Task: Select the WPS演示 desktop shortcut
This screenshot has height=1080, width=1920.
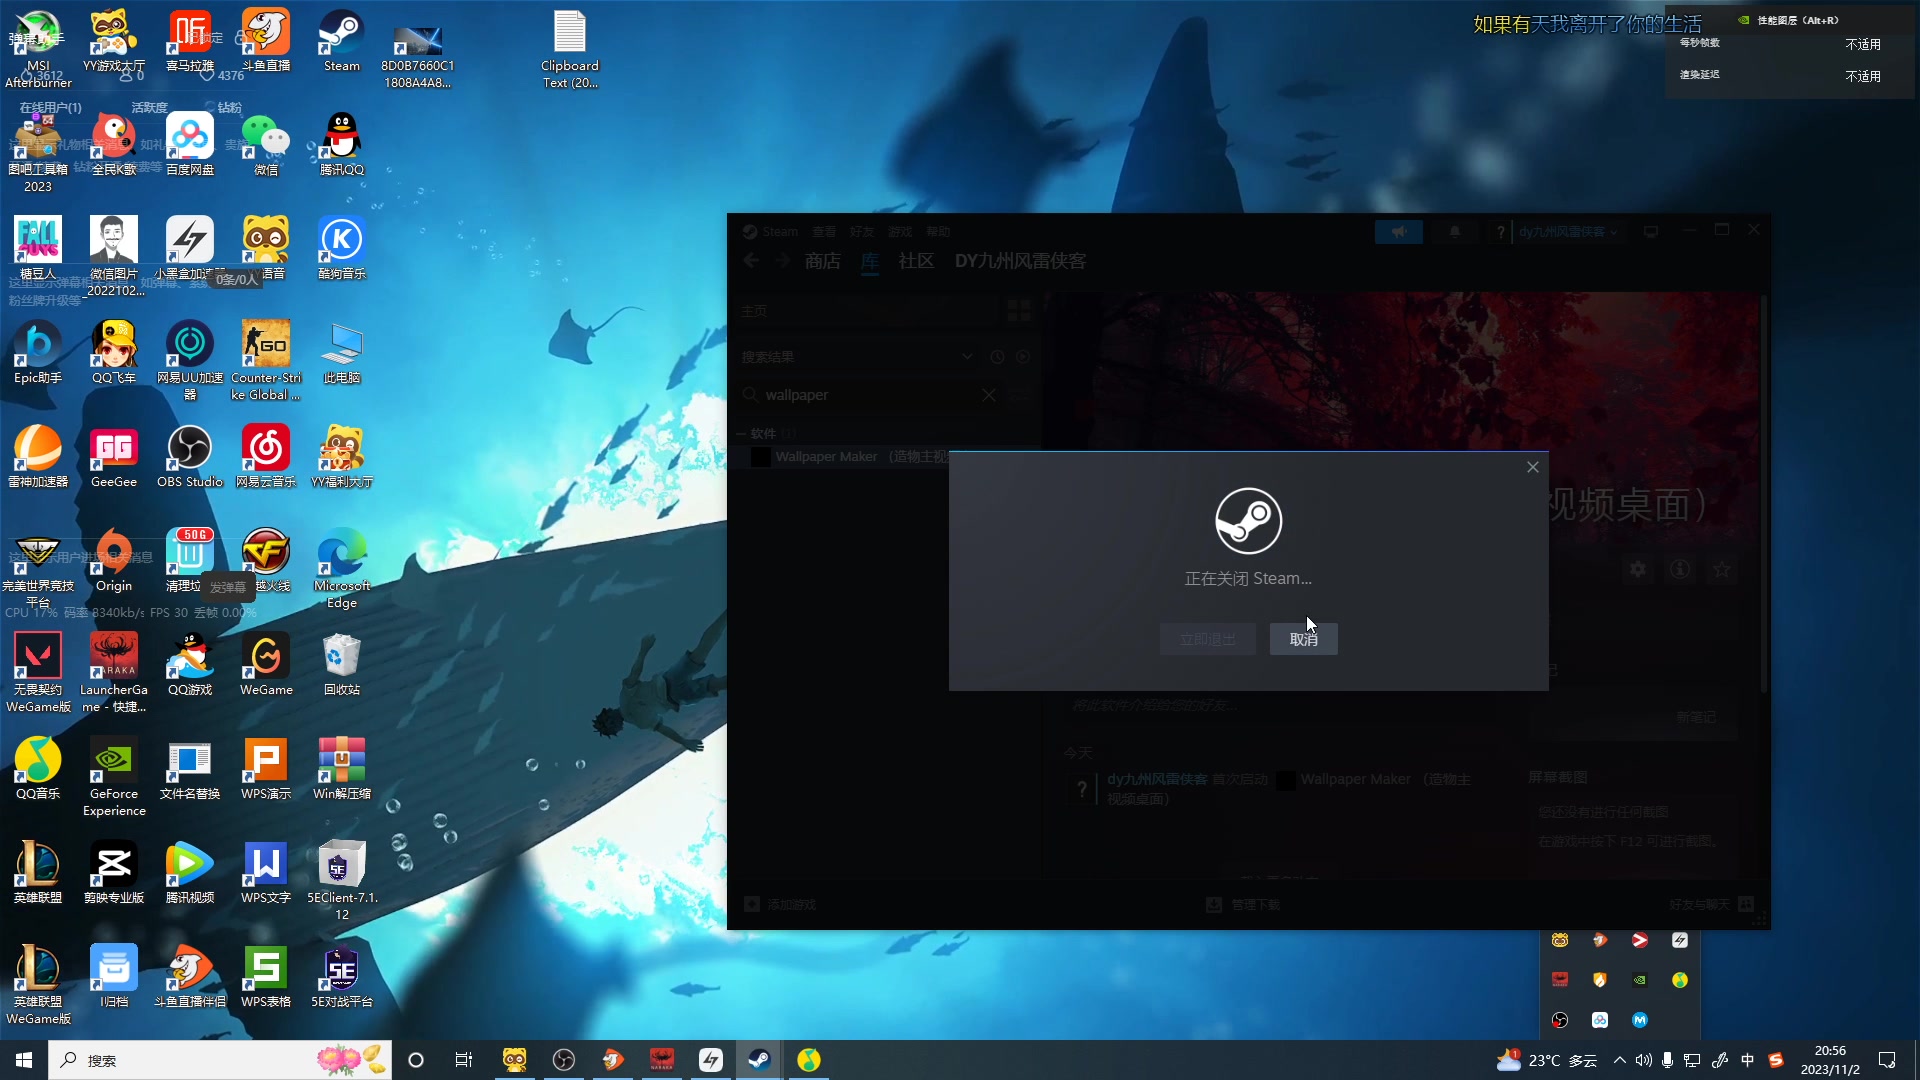Action: [x=266, y=769]
